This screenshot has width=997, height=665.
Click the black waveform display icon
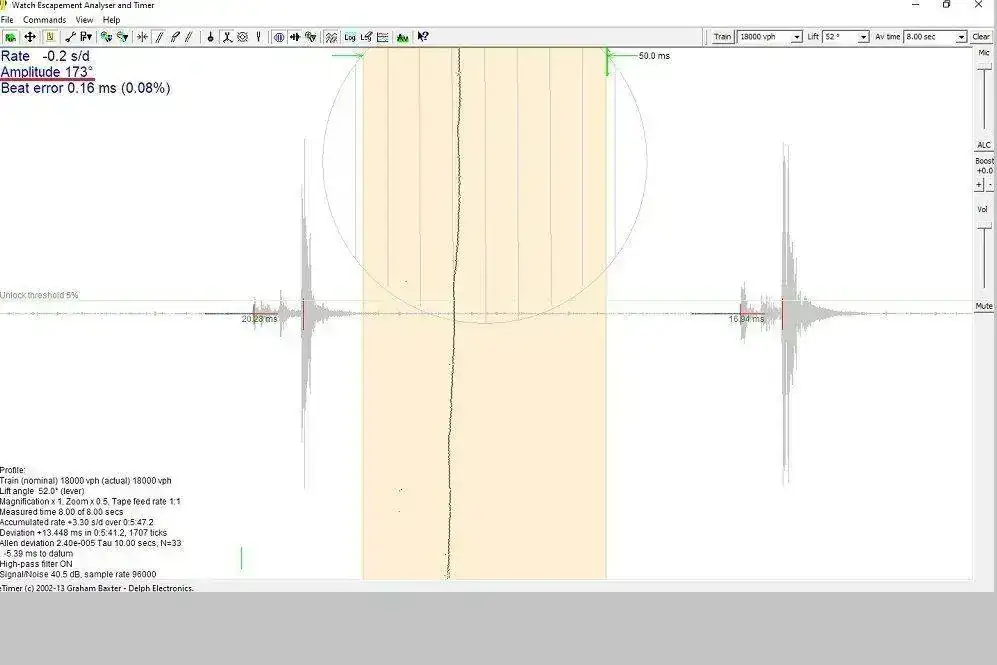295,37
